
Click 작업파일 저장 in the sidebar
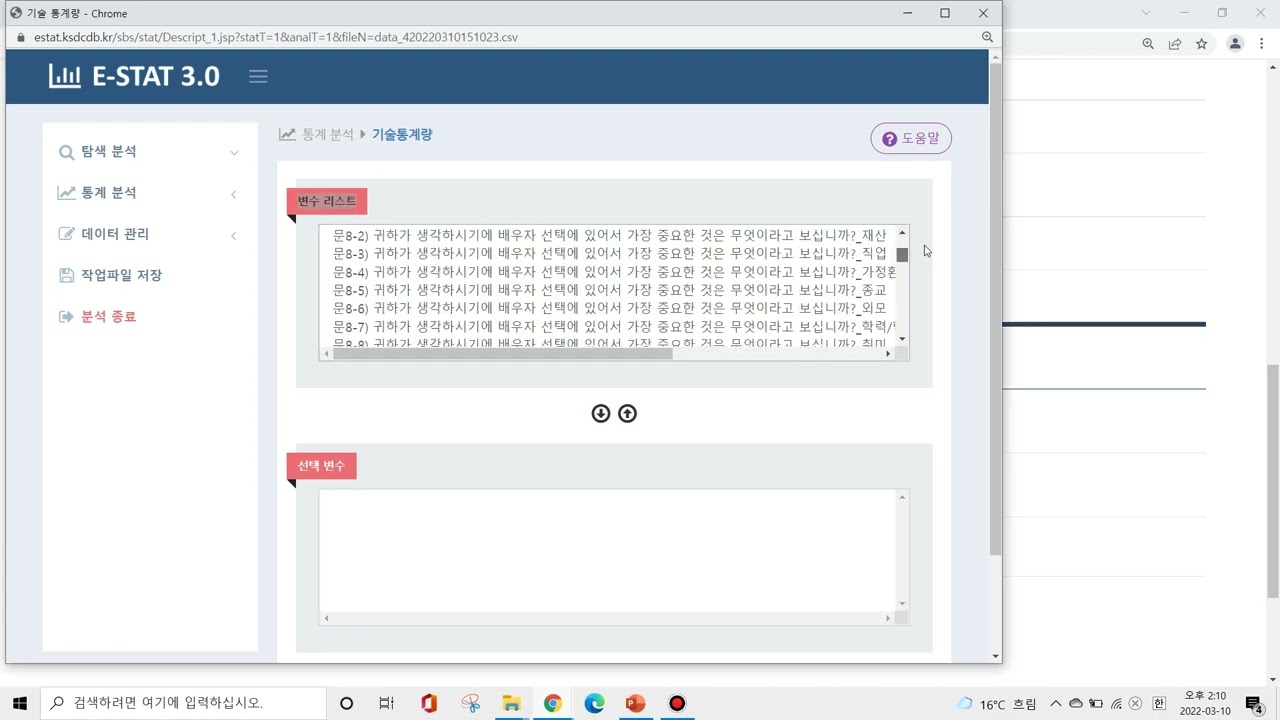(x=121, y=275)
